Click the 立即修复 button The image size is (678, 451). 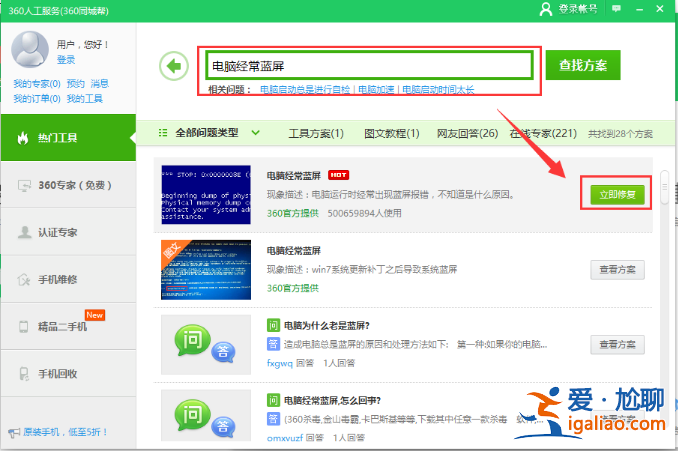(617, 195)
